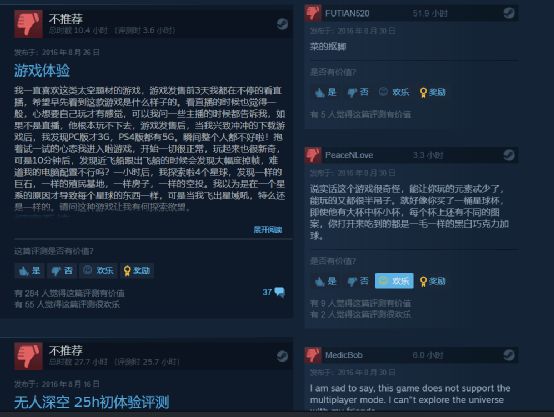Click the Steam icon beside FUTIAN520's playtime
554x417 pixels.
[509, 13]
